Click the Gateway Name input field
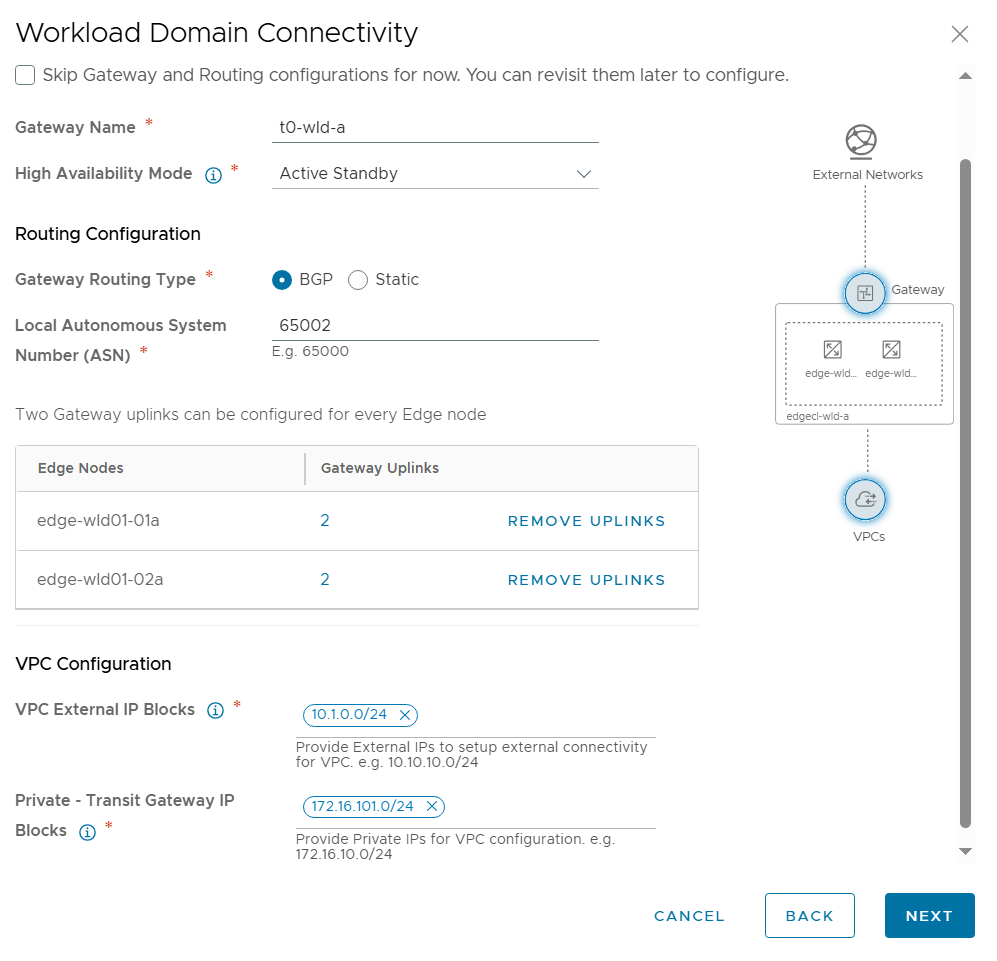 pyautogui.click(x=435, y=128)
